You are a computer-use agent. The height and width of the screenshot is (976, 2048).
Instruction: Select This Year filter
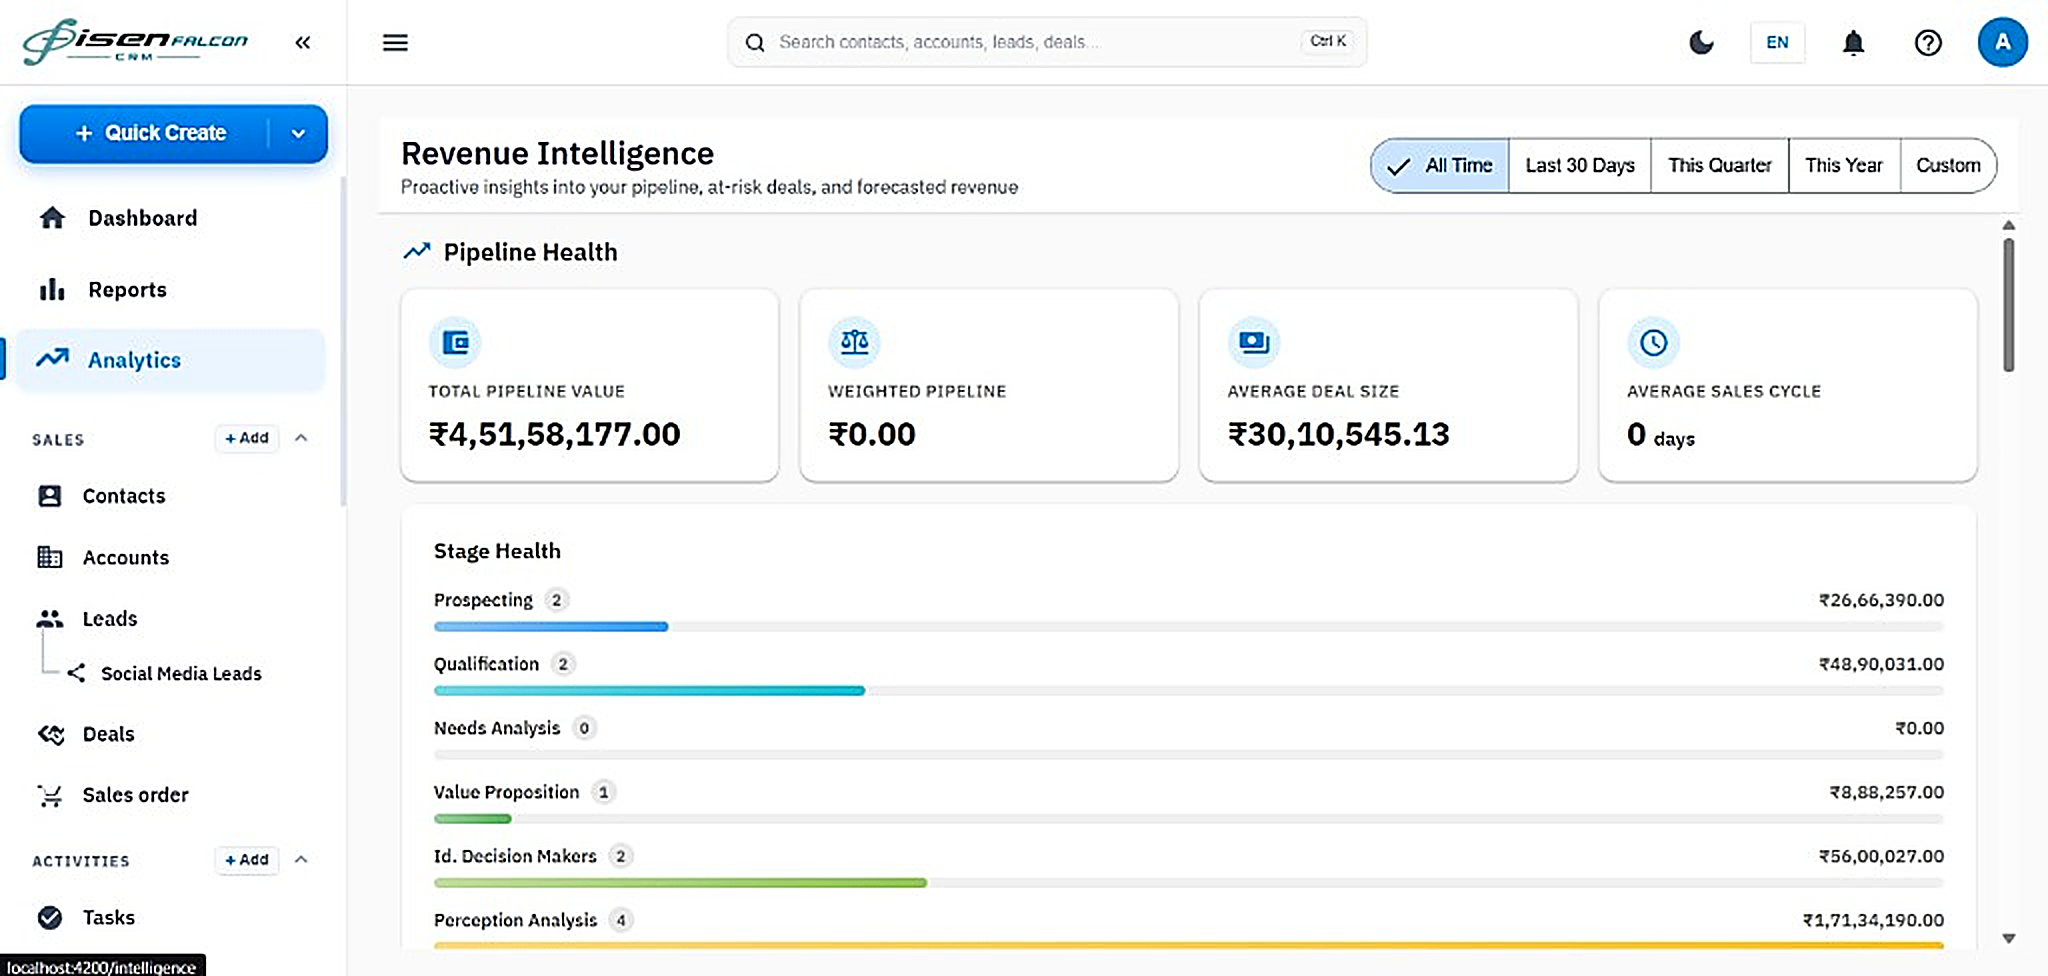point(1844,165)
